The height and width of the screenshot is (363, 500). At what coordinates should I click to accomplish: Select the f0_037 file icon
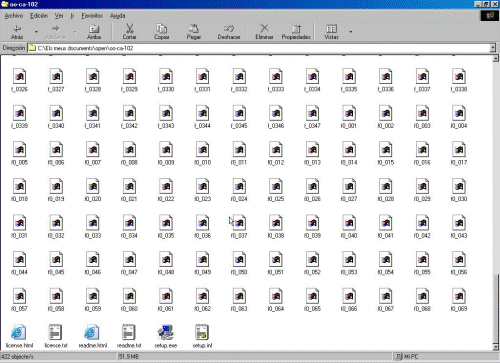point(239,223)
